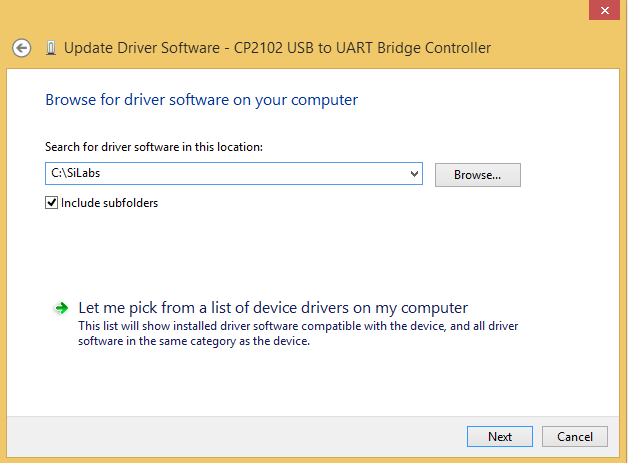Click the USB device icon in the title
629x463 pixels.
click(51, 48)
